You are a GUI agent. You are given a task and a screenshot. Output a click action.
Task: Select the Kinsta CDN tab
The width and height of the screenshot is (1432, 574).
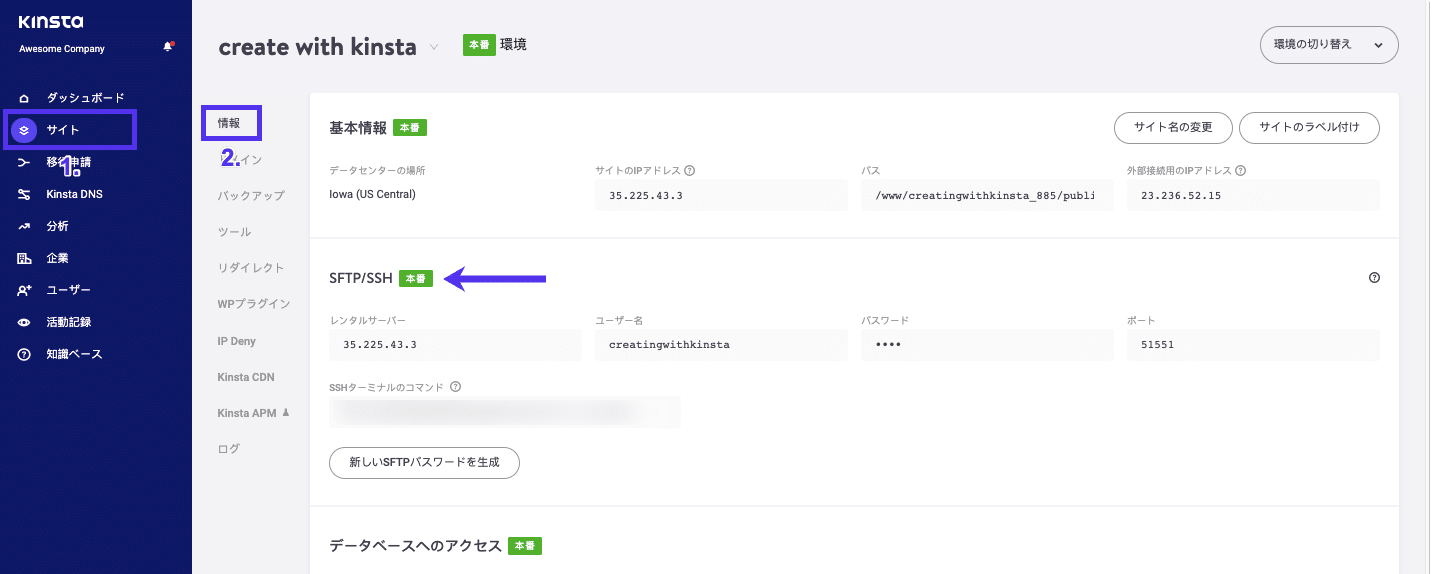[x=246, y=377]
